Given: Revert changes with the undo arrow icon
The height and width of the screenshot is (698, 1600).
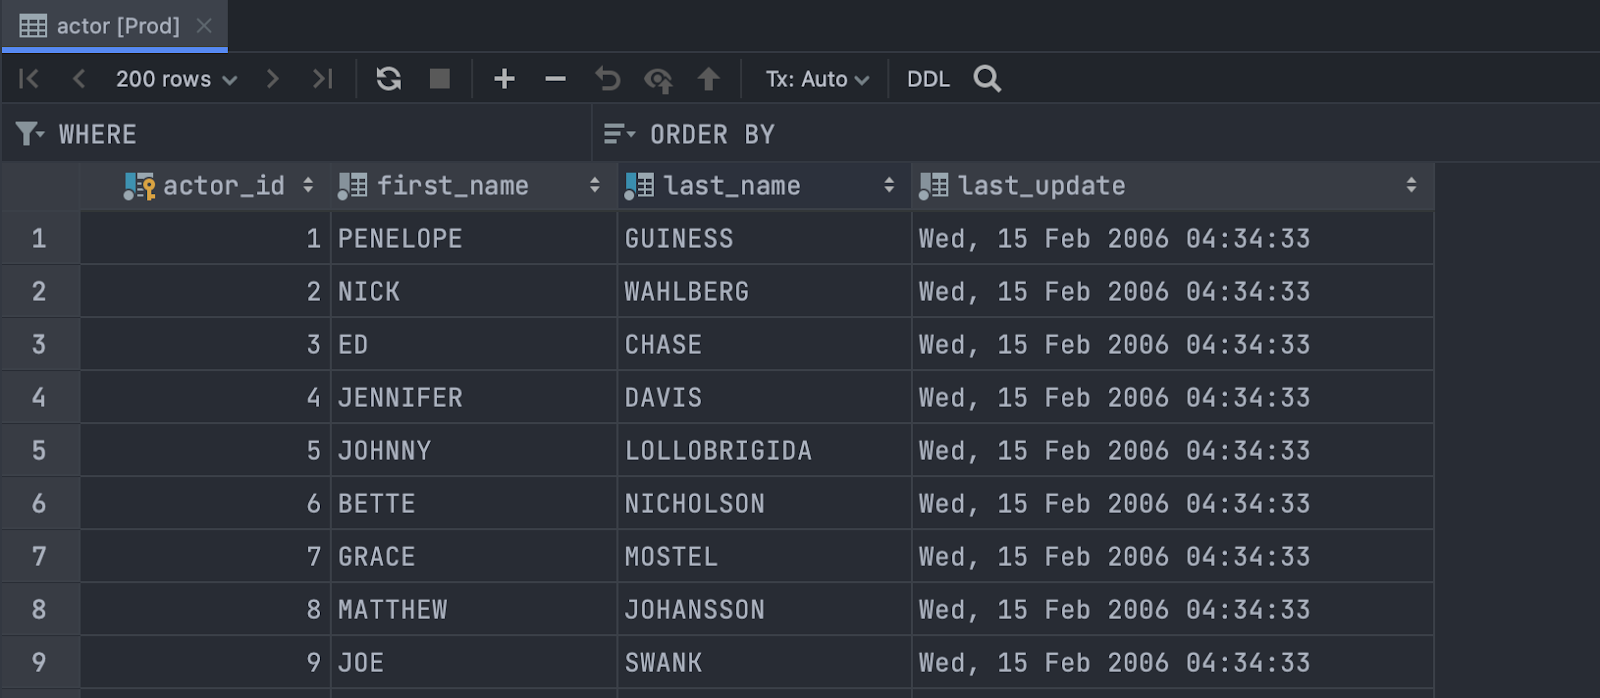Looking at the screenshot, I should pyautogui.click(x=607, y=79).
